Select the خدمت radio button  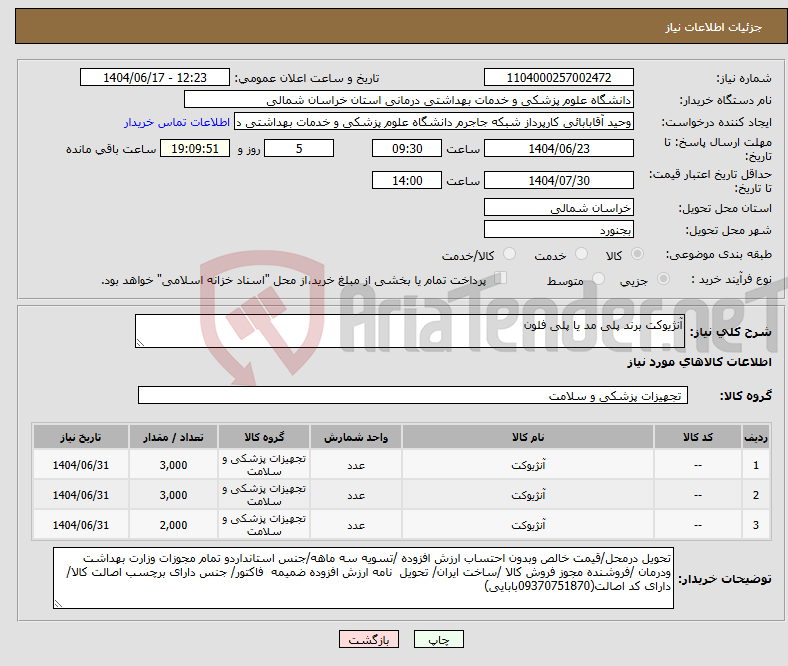(581, 254)
